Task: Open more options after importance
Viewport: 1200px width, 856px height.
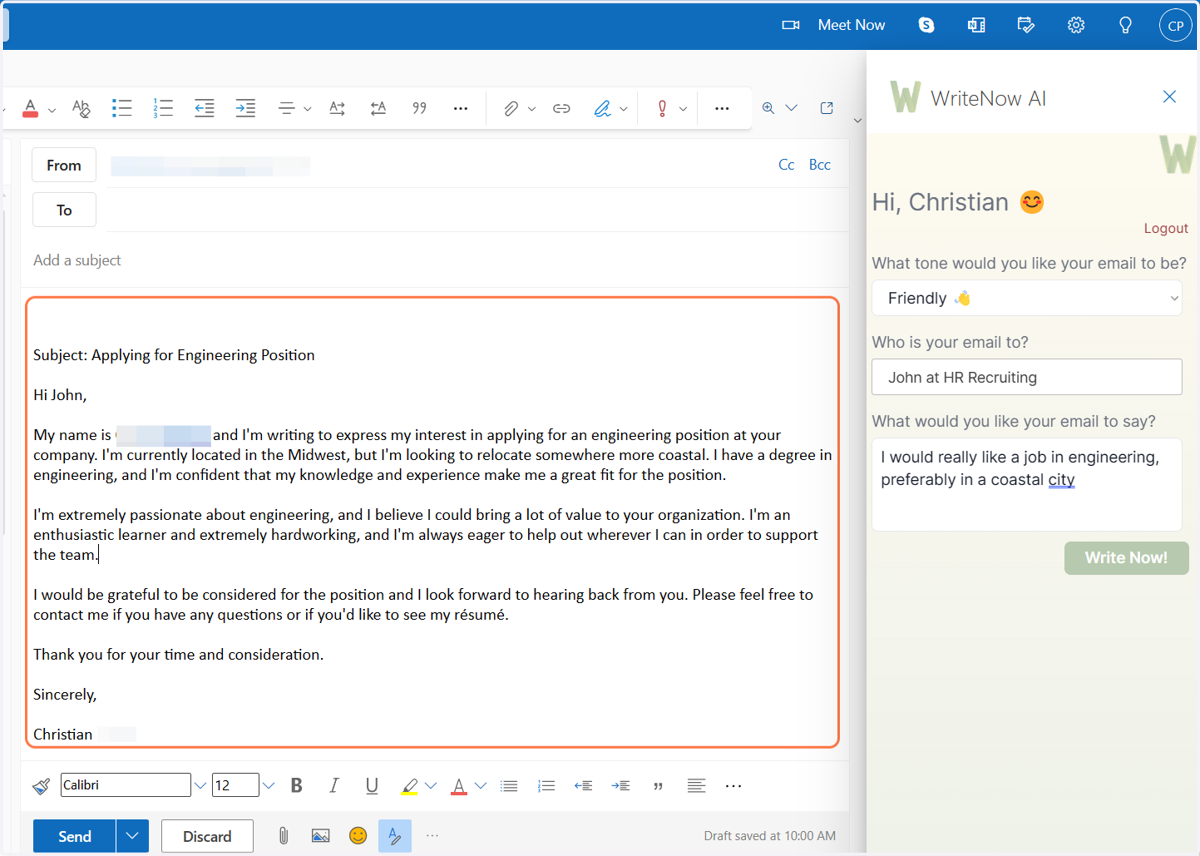Action: click(723, 108)
